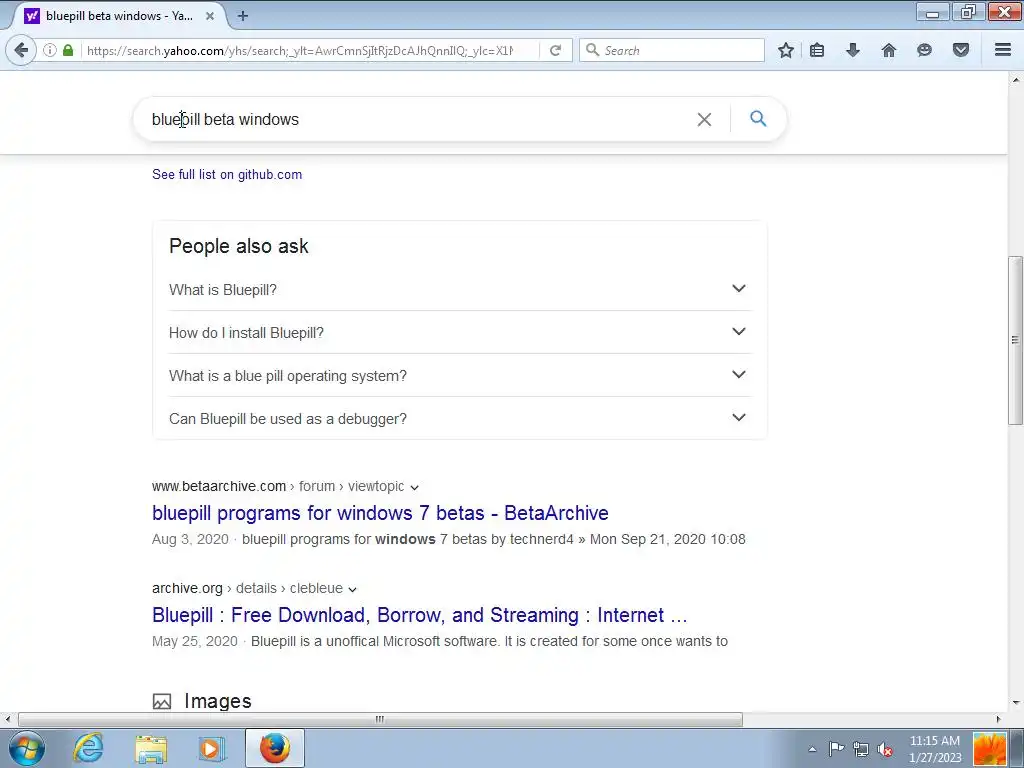Screen dimensions: 1024x768
Task: Open dropdown arrow next to betaarchive viewtopic
Action: (414, 487)
